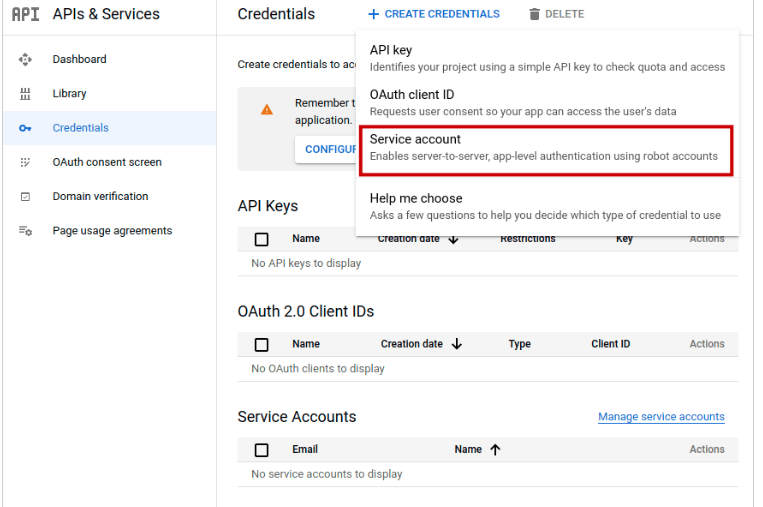Click the Credentials key icon

pos(25,128)
